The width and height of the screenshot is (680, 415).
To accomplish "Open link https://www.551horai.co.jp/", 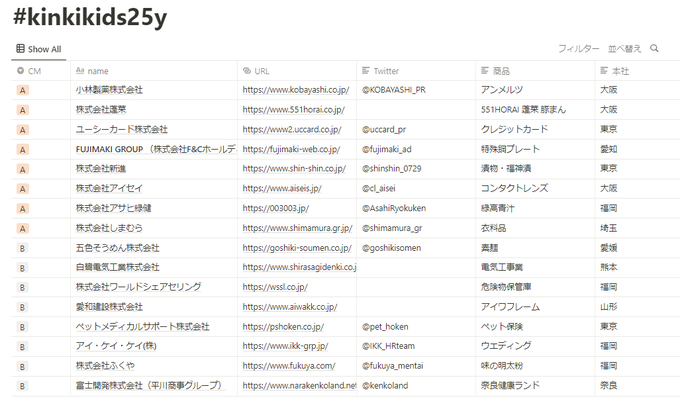I will (294, 110).
